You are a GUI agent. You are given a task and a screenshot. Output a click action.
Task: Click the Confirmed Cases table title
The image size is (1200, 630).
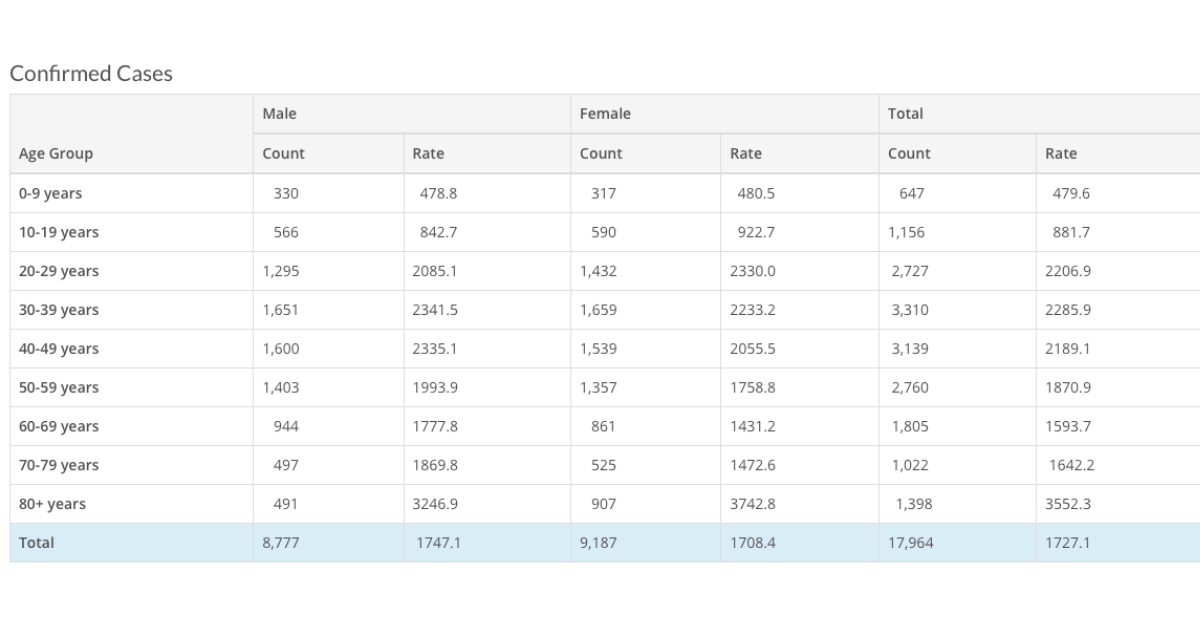coord(91,74)
